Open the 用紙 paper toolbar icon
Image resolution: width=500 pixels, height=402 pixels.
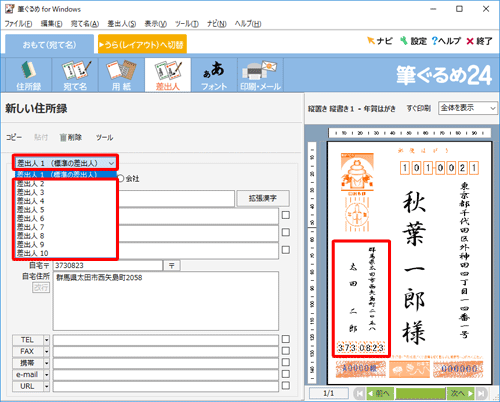click(121, 75)
